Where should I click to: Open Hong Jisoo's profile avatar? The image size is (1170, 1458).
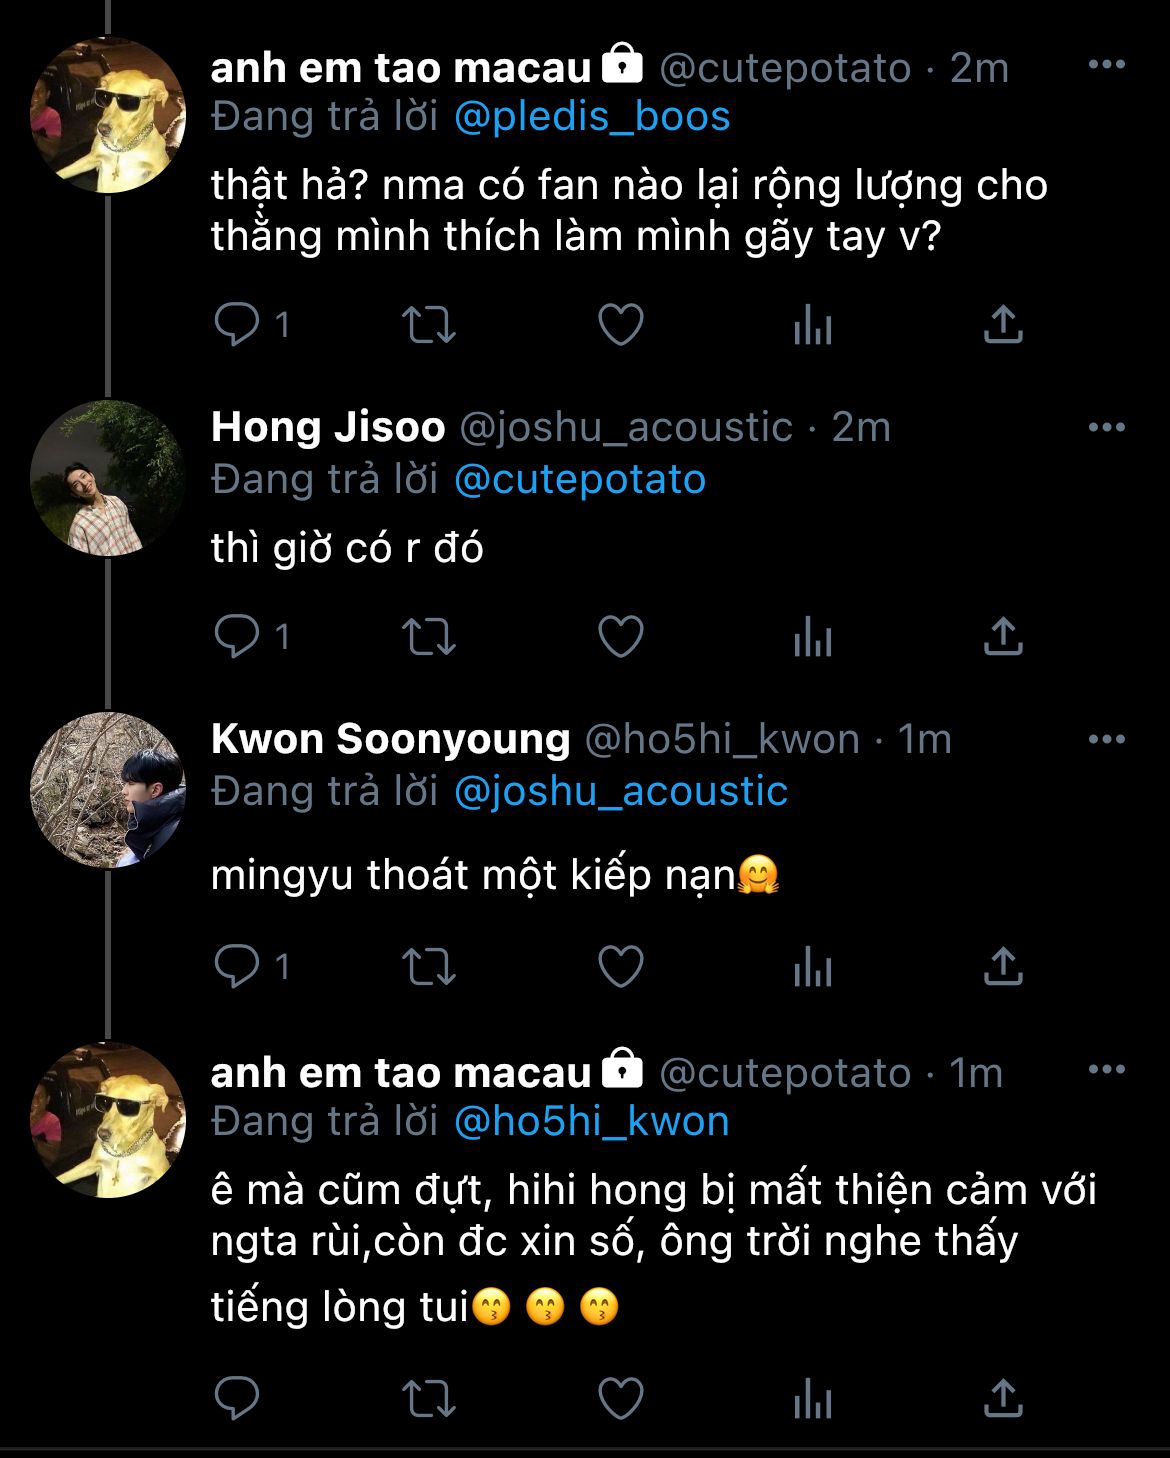[108, 478]
